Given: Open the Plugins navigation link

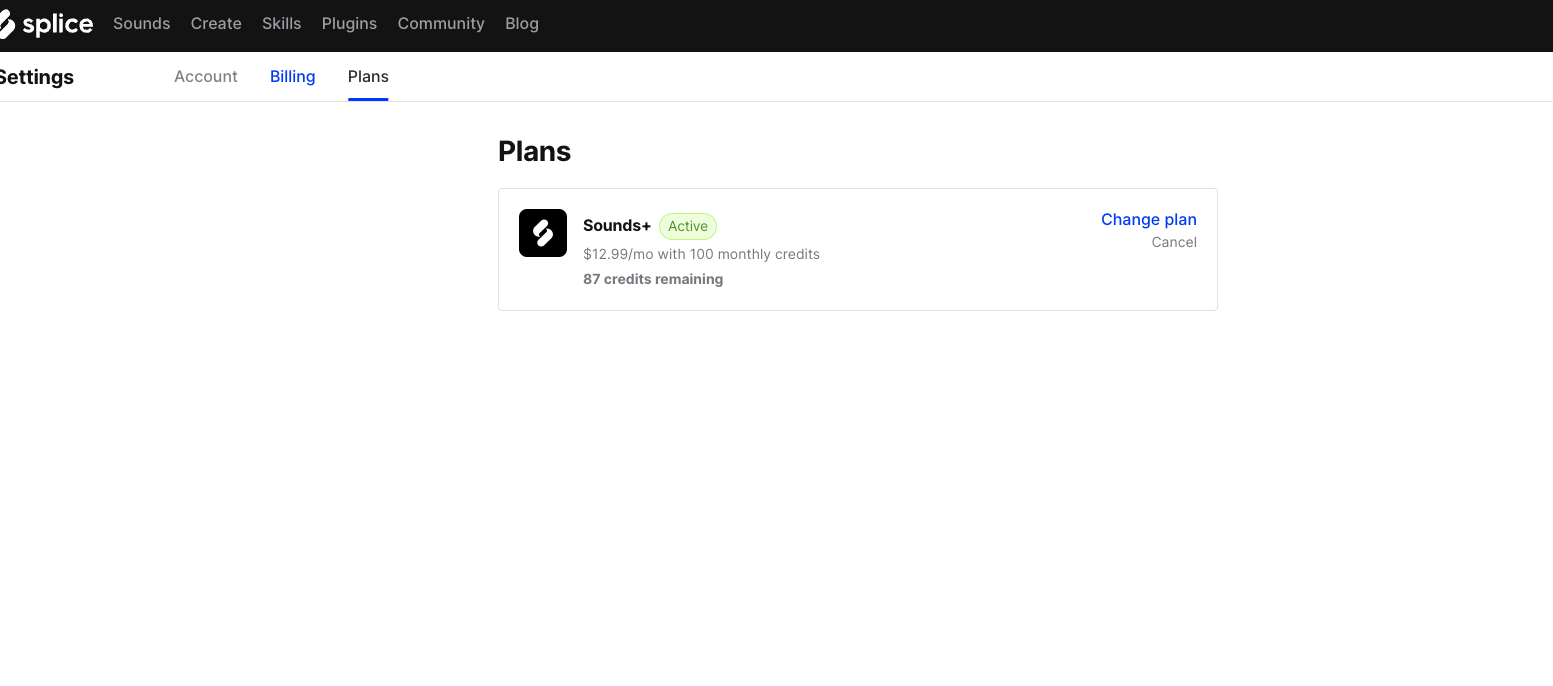Looking at the screenshot, I should pyautogui.click(x=350, y=23).
